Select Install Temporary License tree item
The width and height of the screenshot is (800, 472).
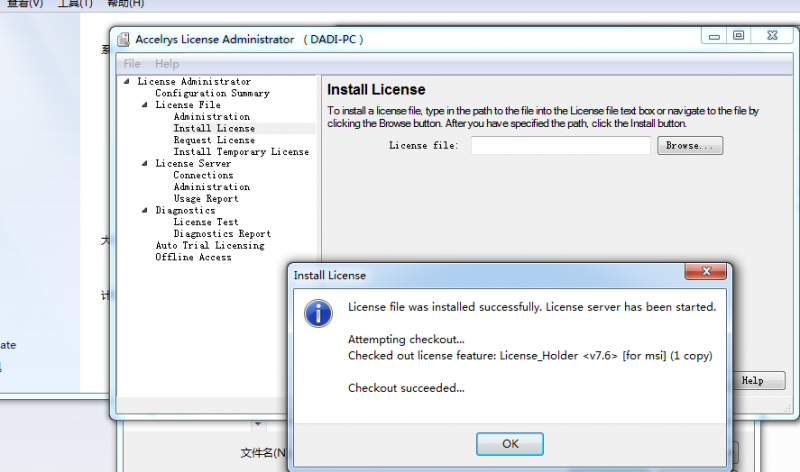click(x=241, y=152)
